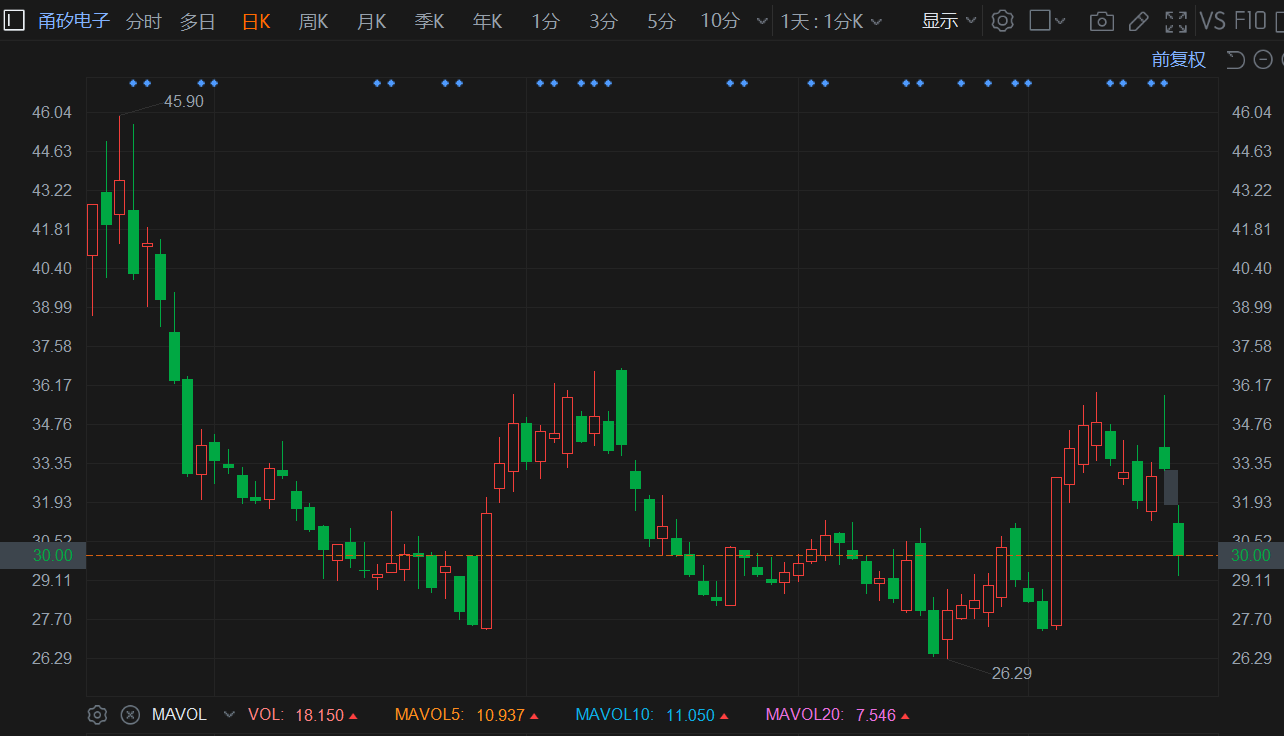Viewport: 1284px width, 736px height.
Task: Click the 甬矽电子 stock name
Action: 74,21
